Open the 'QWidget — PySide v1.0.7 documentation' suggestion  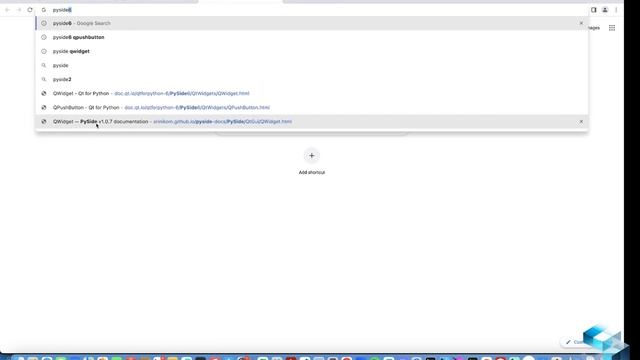point(312,122)
